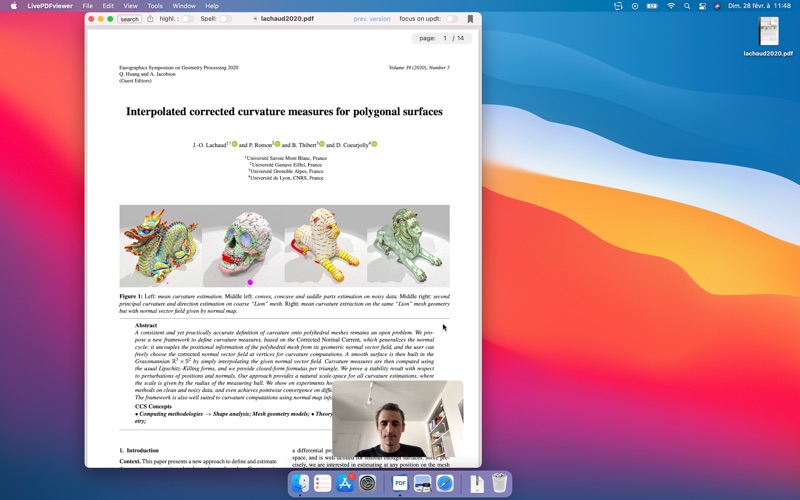The width and height of the screenshot is (800, 500).
Task: Open Spotlight search in the menu bar
Action: 687,6
